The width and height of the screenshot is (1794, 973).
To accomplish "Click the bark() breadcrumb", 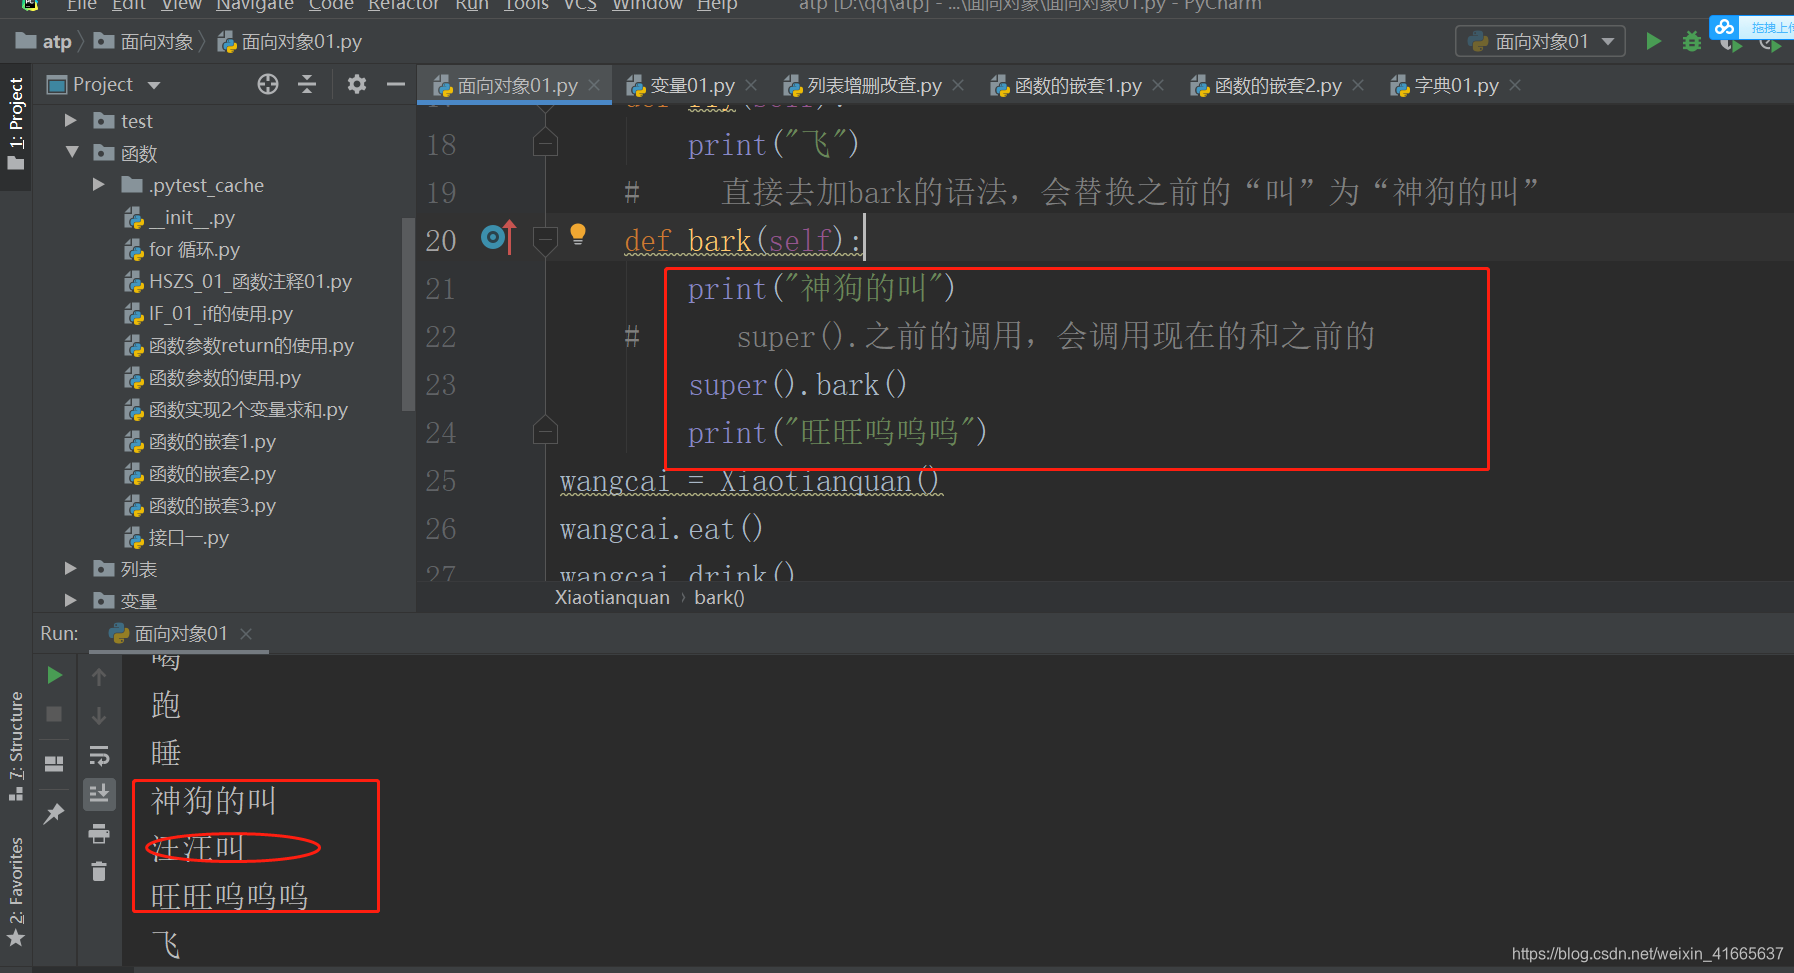I will point(719,598).
